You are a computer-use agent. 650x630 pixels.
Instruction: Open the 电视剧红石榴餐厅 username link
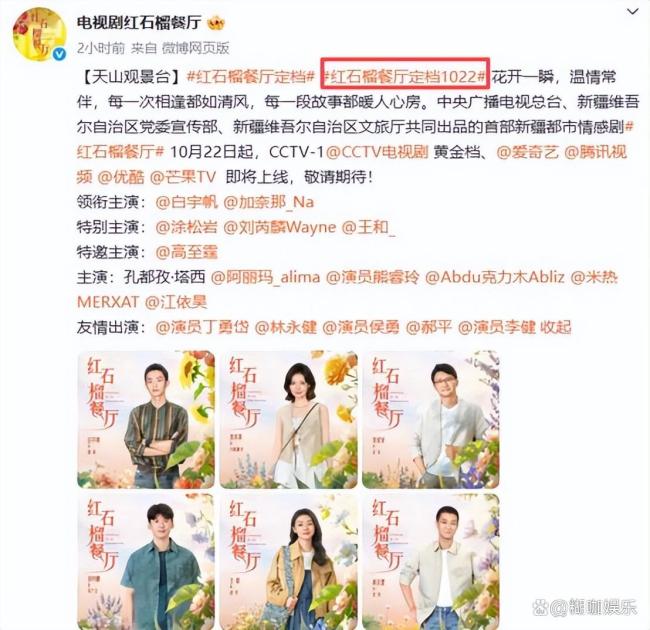(x=139, y=22)
